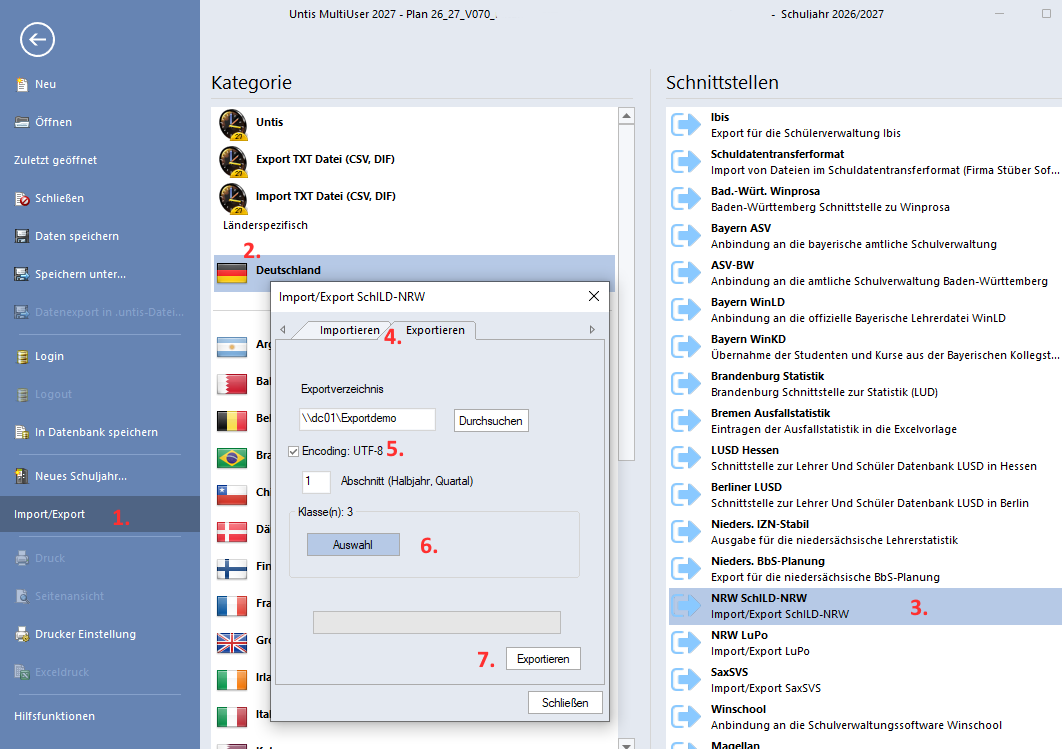Select NRW SchILD-NRW interface entry

tap(865, 606)
